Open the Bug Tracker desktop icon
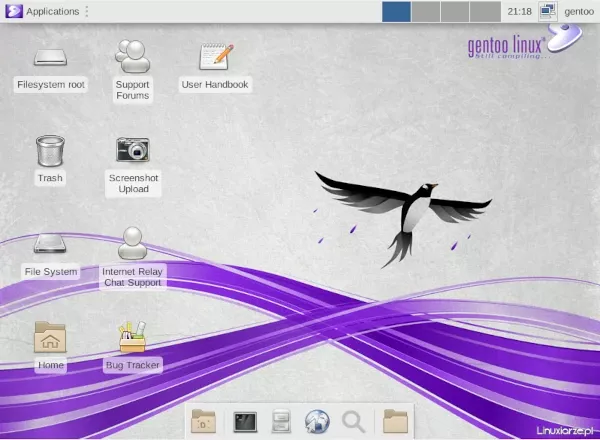Image resolution: width=600 pixels, height=440 pixels. pos(132,337)
